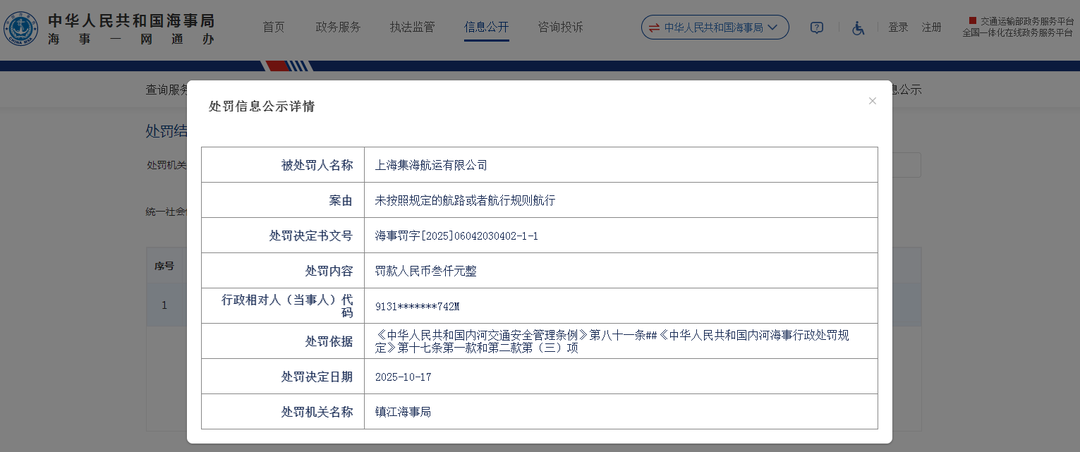Screen dimensions: 1080x452
Task: Click the China MSA logo emblem
Action: pos(21,29)
